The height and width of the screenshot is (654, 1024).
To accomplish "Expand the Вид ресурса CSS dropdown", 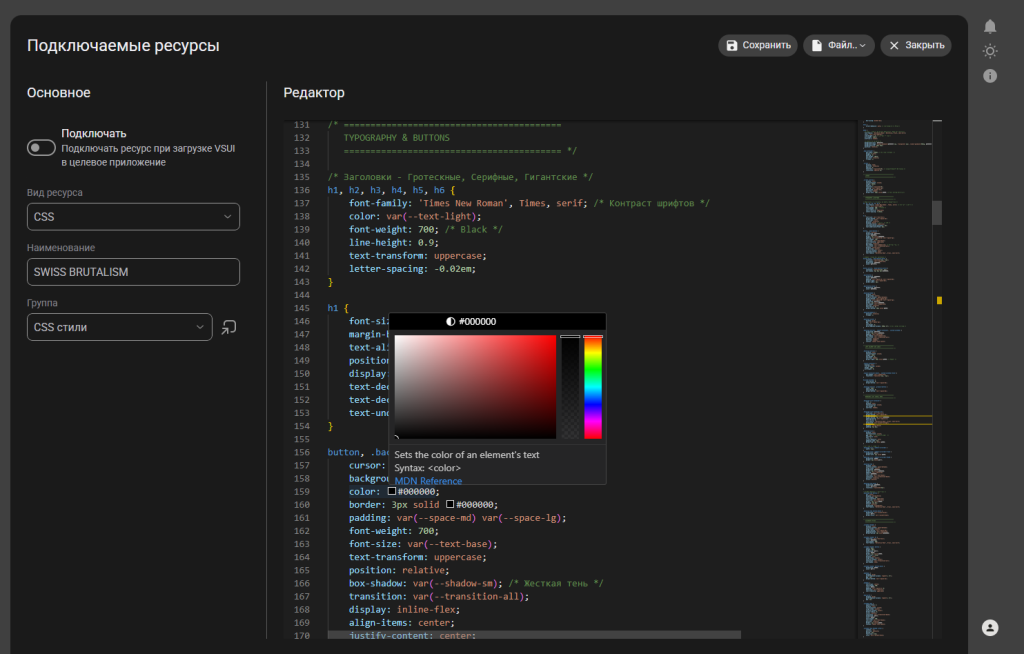I will coord(133,216).
